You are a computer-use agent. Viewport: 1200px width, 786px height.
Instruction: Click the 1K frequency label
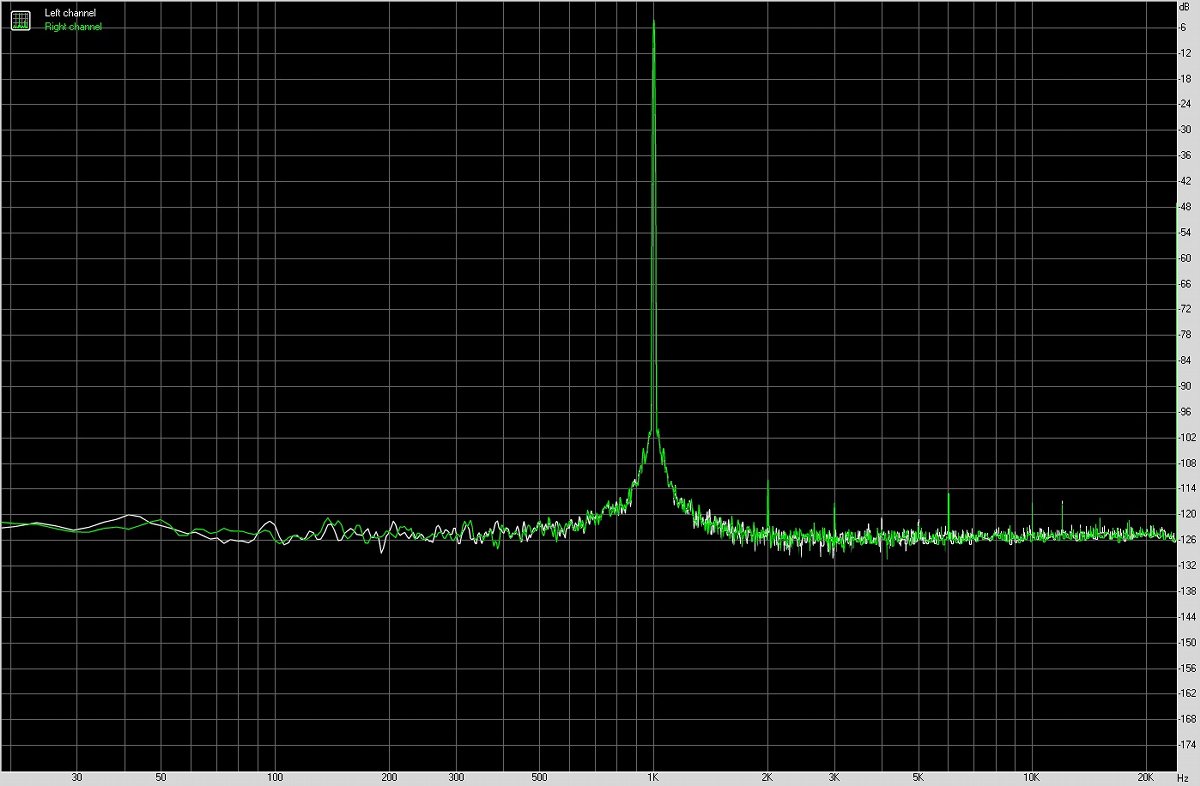click(x=653, y=777)
